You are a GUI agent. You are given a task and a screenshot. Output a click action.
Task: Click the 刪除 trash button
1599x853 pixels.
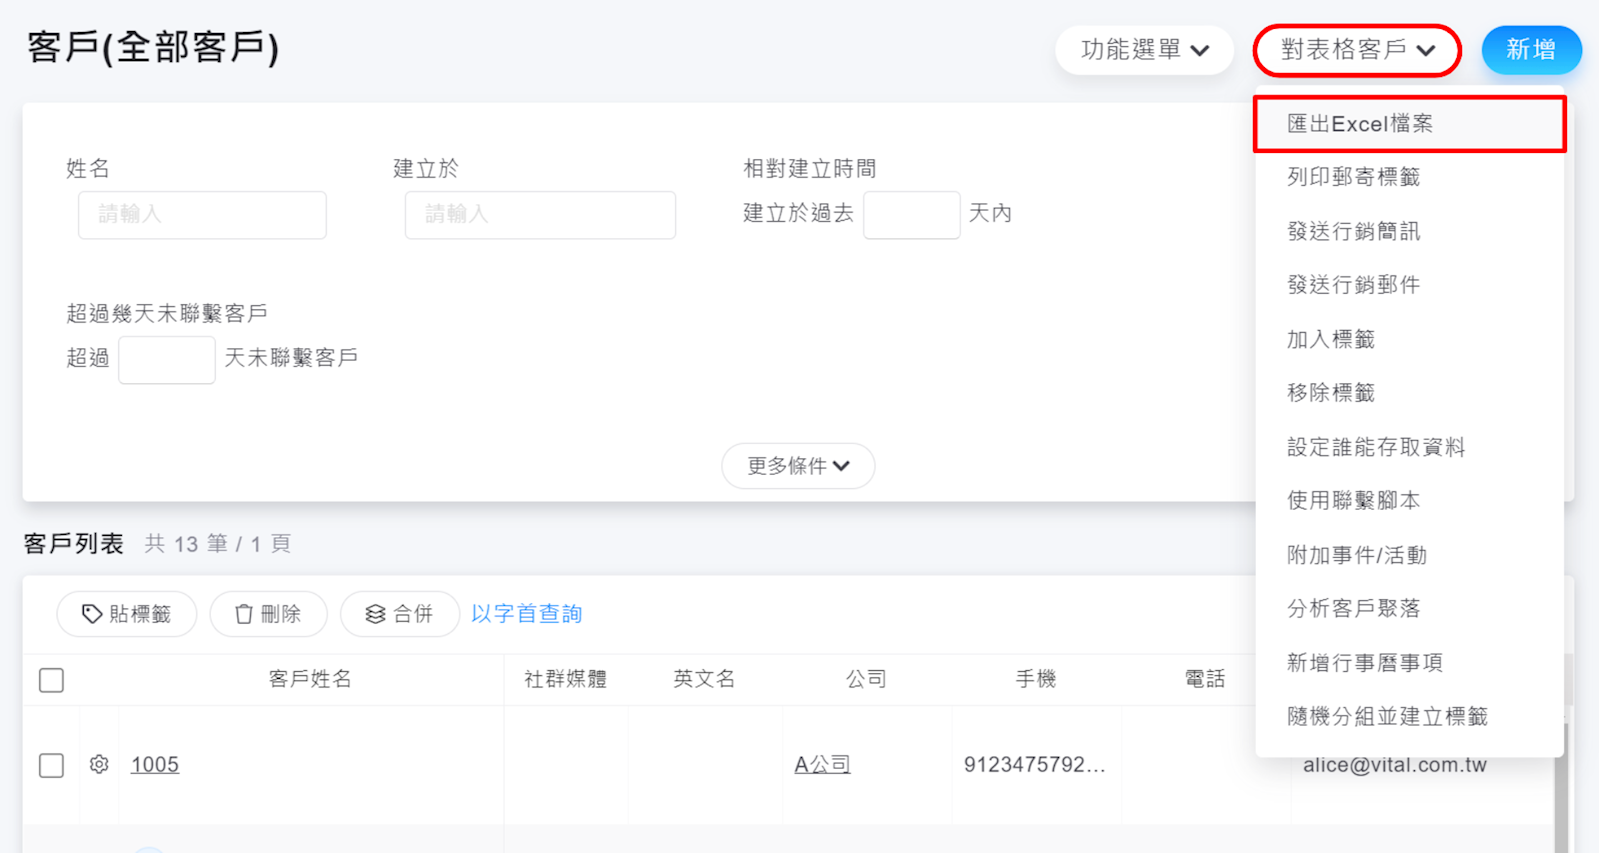[x=268, y=614]
